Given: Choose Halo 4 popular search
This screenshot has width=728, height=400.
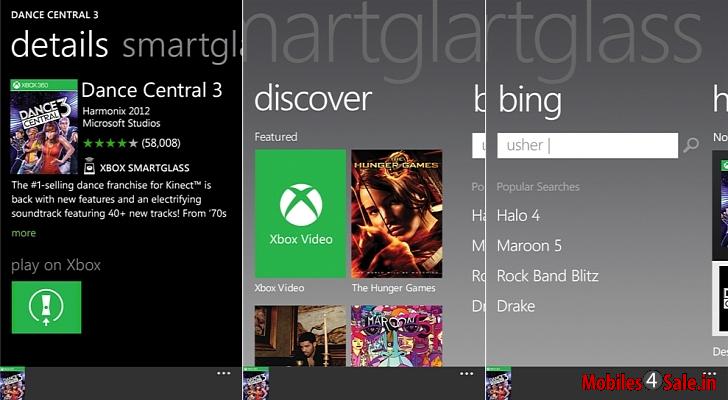Looking at the screenshot, I should (x=518, y=216).
